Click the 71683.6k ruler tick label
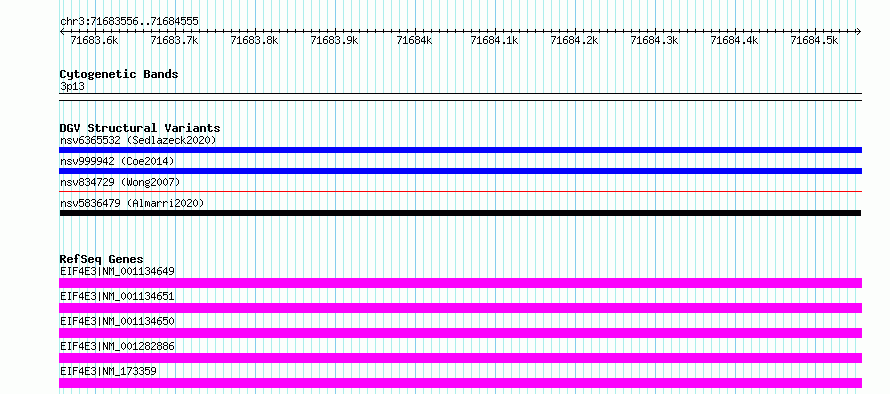 [94, 40]
